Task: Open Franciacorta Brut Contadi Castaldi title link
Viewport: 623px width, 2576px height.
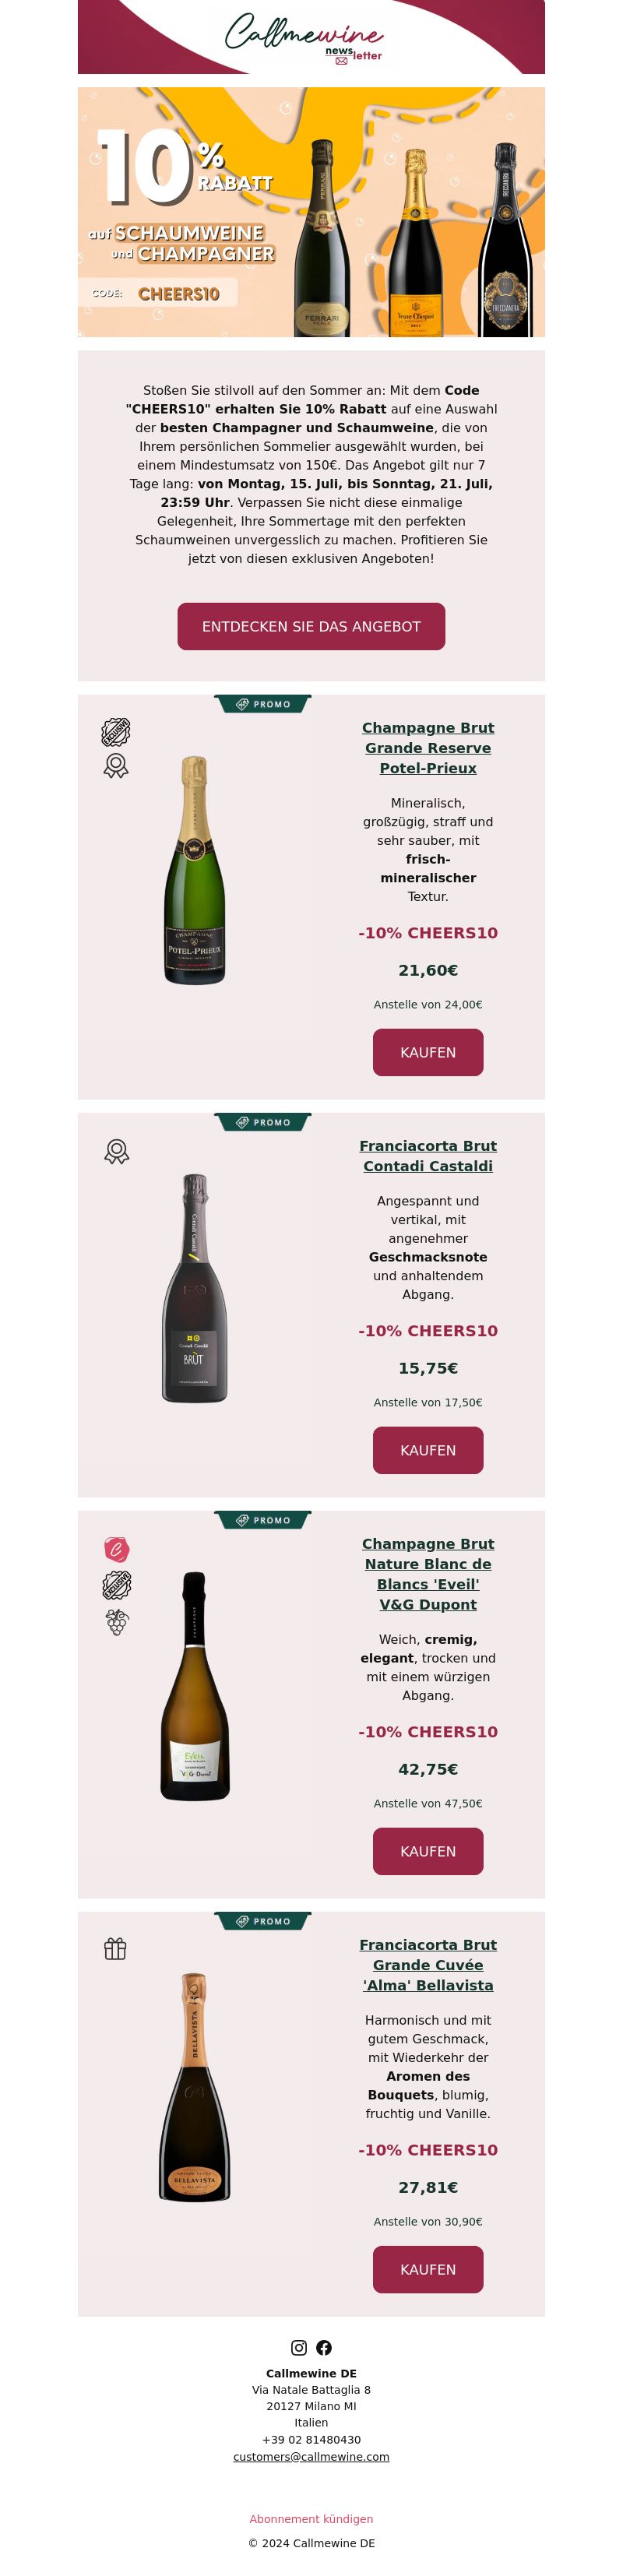Action: click(x=428, y=1156)
